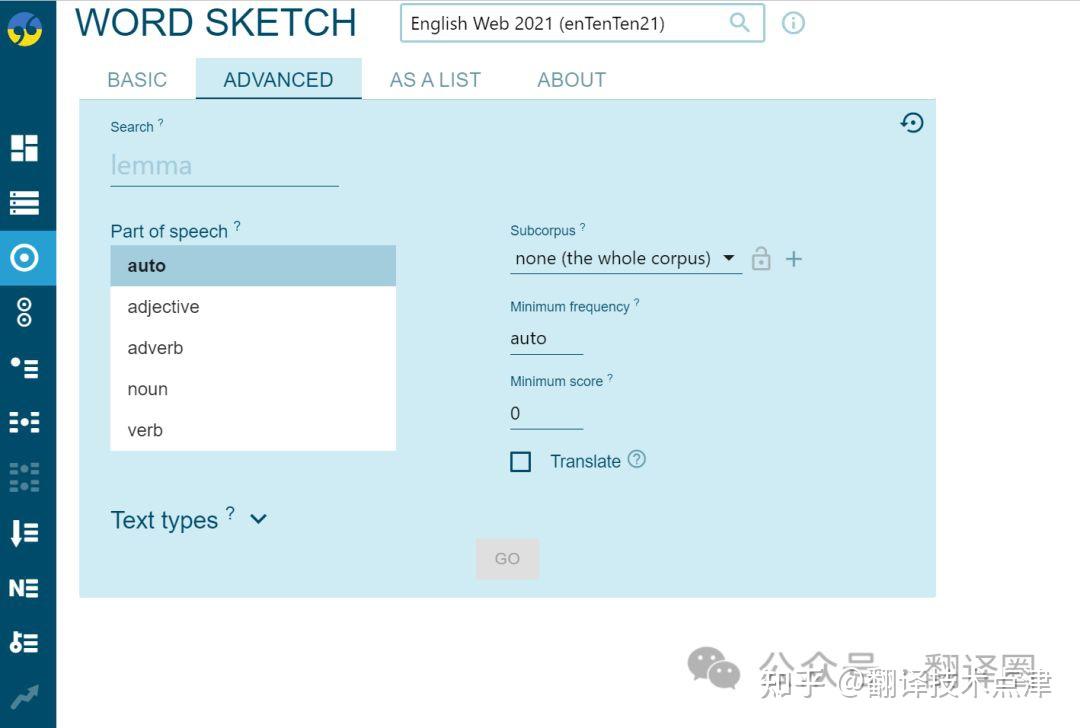Viewport: 1080px width, 728px height.
Task: Click the search history icon
Action: [911, 123]
